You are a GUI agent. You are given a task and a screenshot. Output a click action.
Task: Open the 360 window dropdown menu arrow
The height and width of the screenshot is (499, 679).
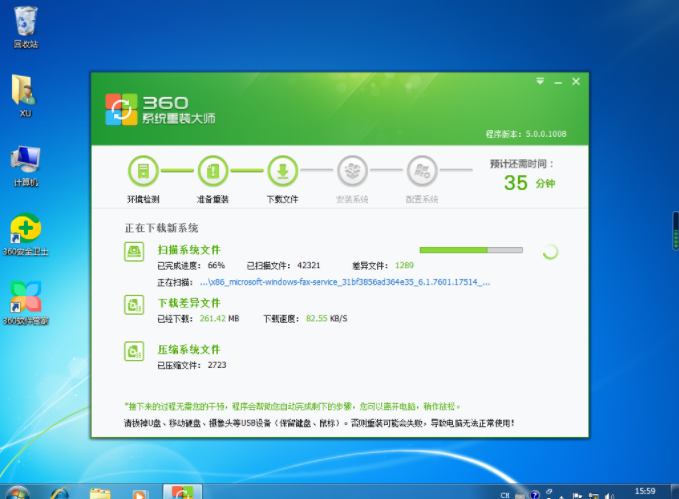point(540,81)
